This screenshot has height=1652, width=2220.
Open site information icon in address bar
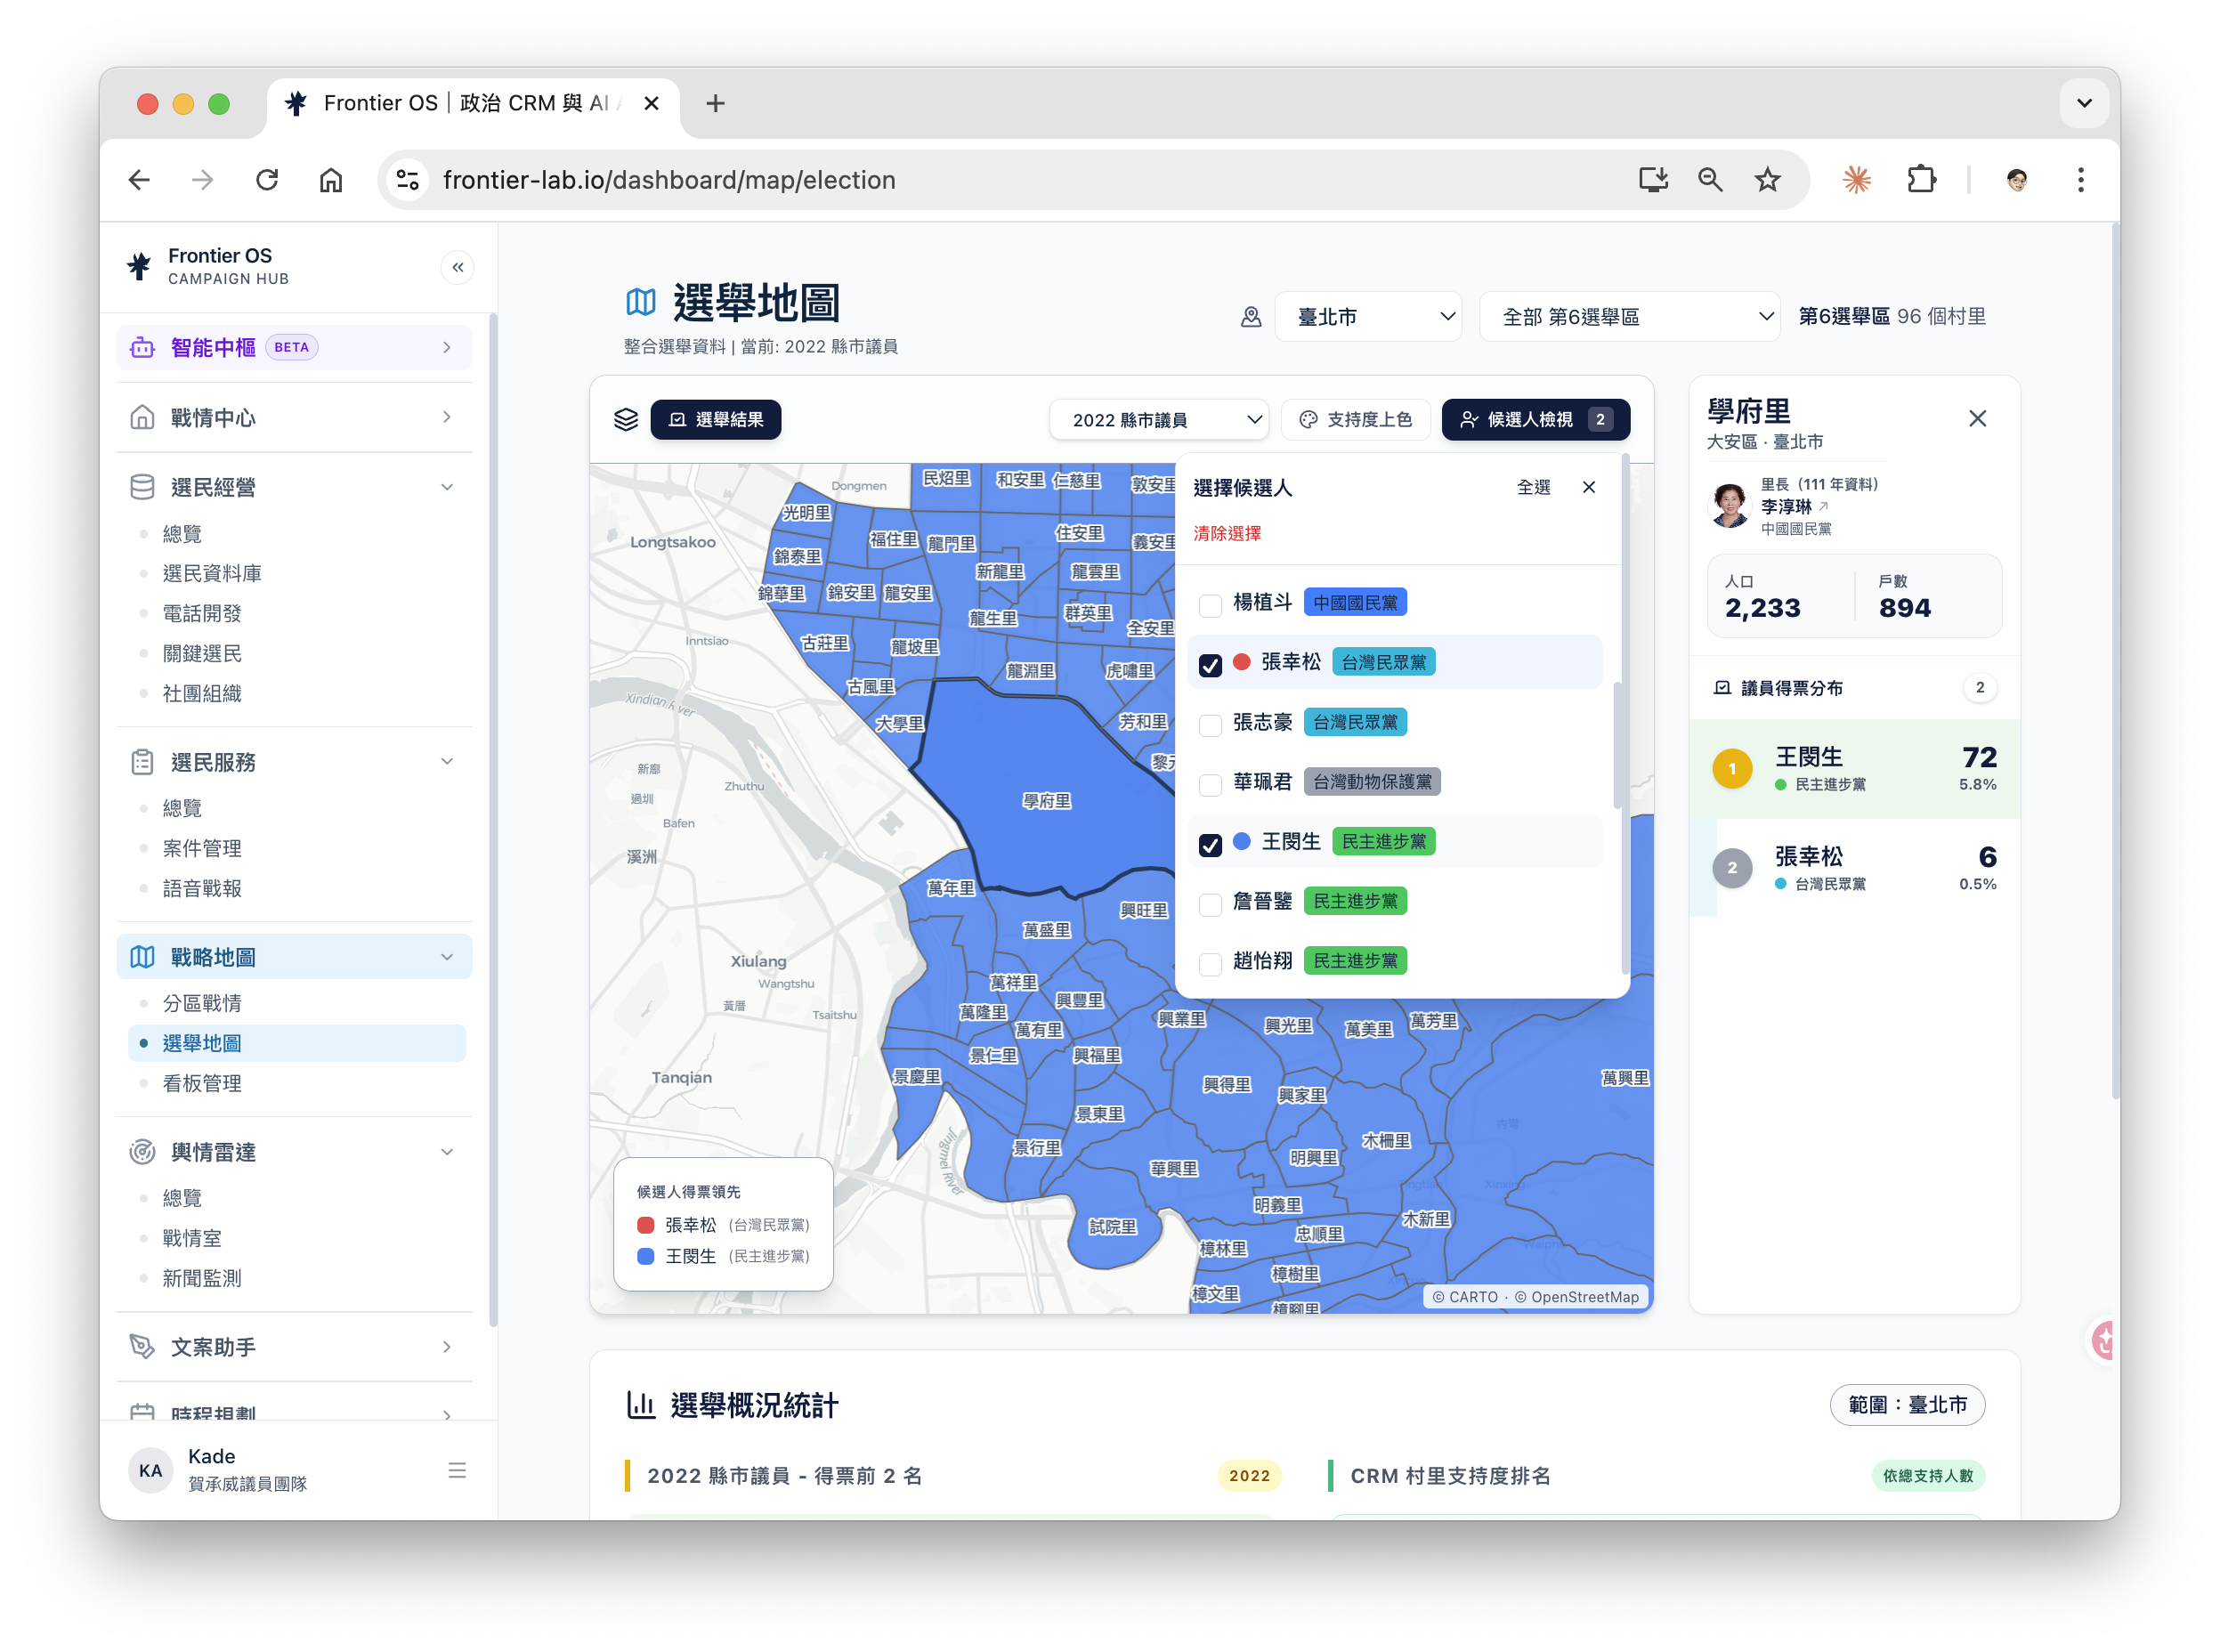[x=408, y=180]
